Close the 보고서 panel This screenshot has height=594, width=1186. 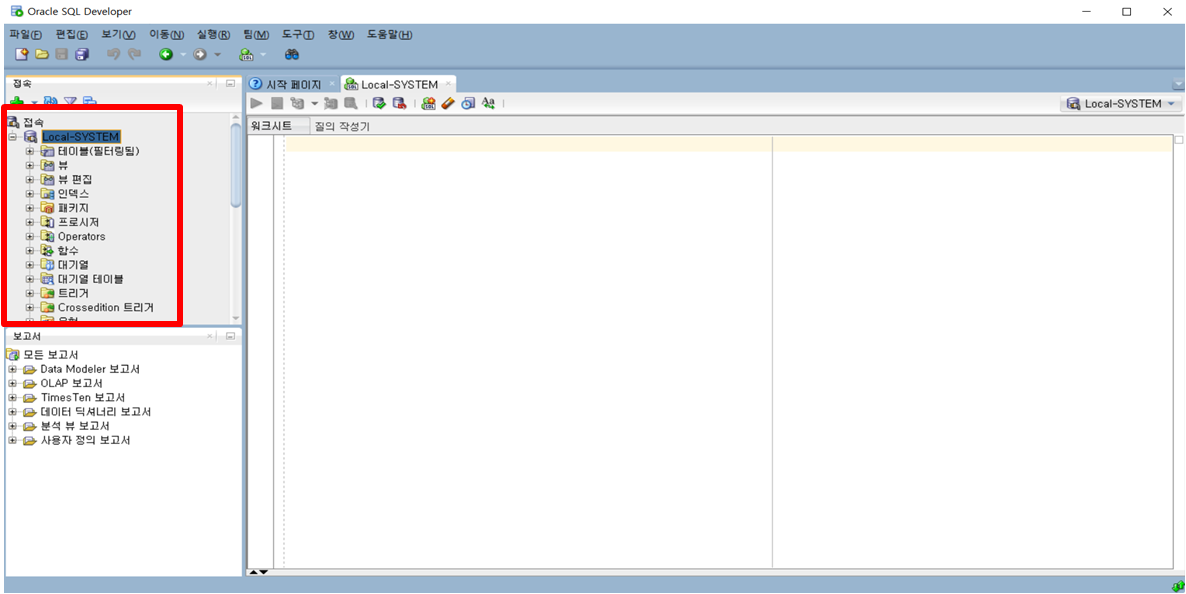[210, 336]
